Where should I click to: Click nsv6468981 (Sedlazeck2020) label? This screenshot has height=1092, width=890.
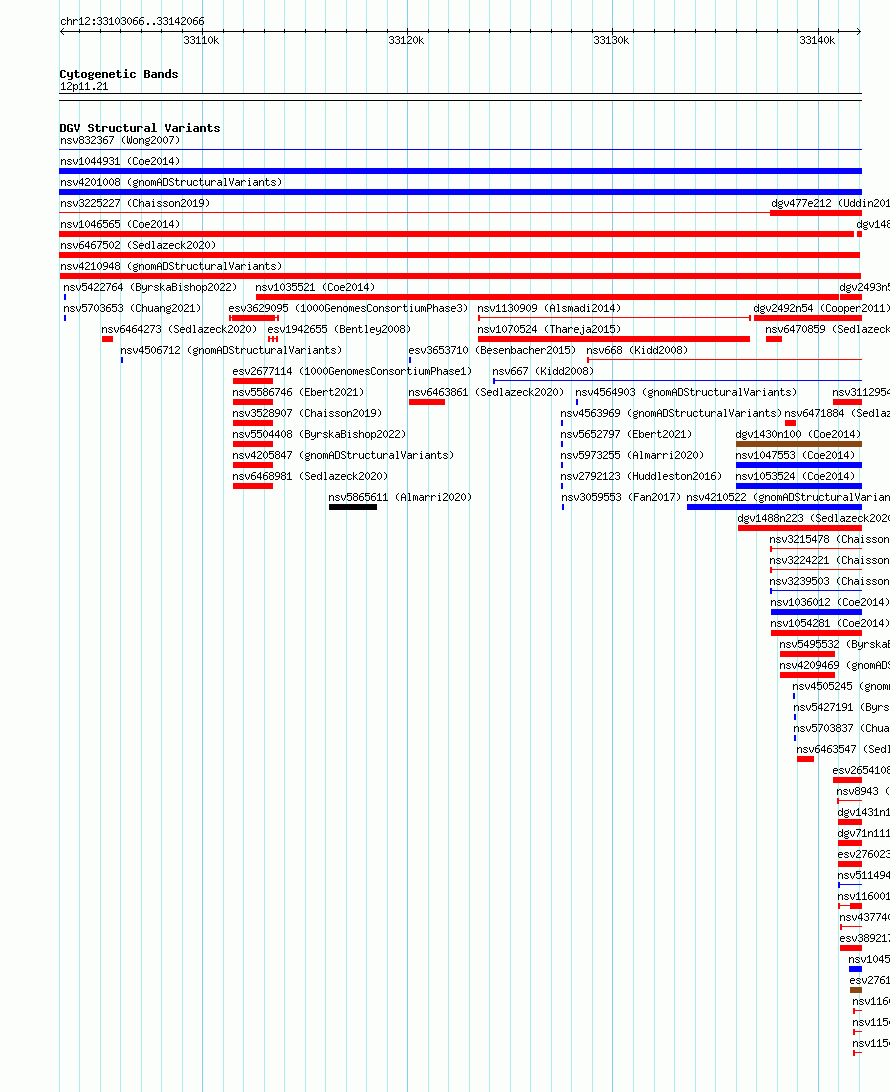(310, 476)
